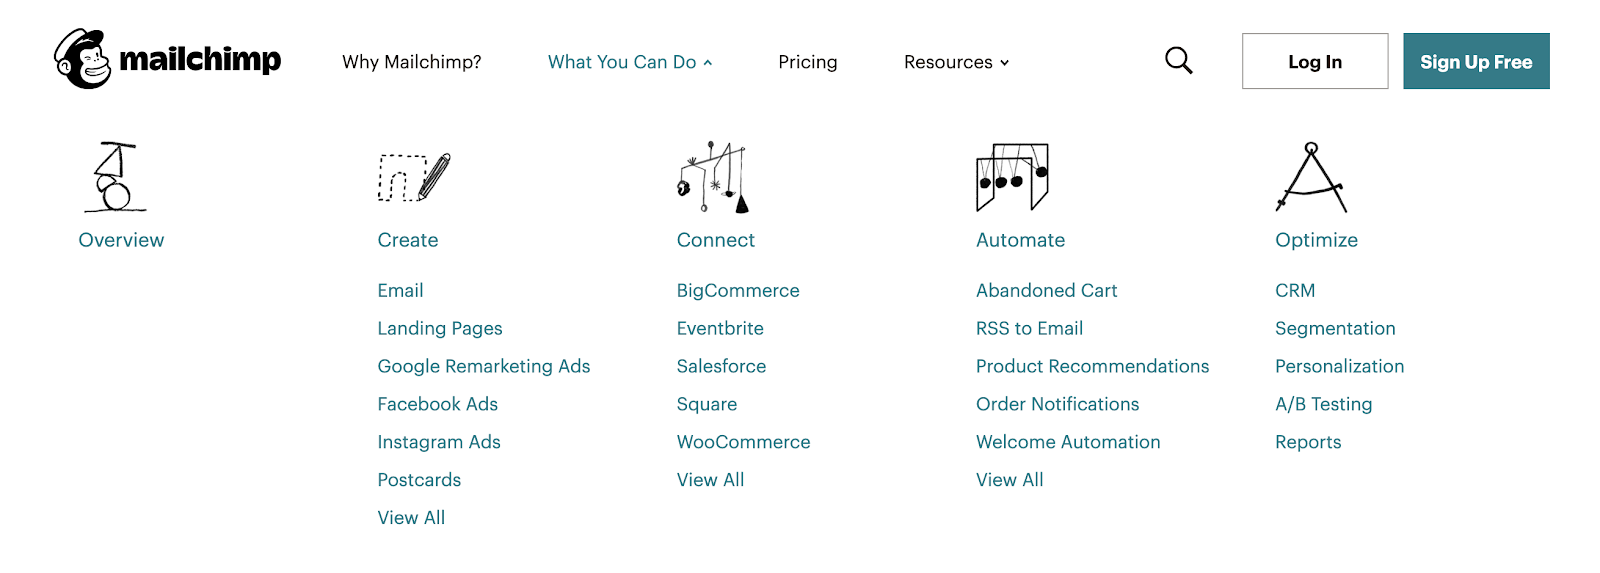Open the Why Mailchimp? menu item
The width and height of the screenshot is (1600, 573).
[412, 62]
